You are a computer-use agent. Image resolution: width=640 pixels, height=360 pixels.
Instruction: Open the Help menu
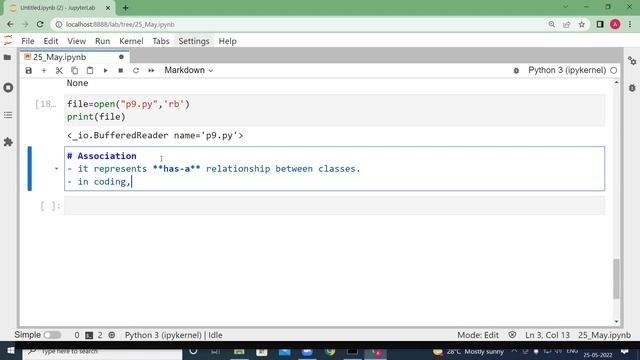[x=227, y=41]
